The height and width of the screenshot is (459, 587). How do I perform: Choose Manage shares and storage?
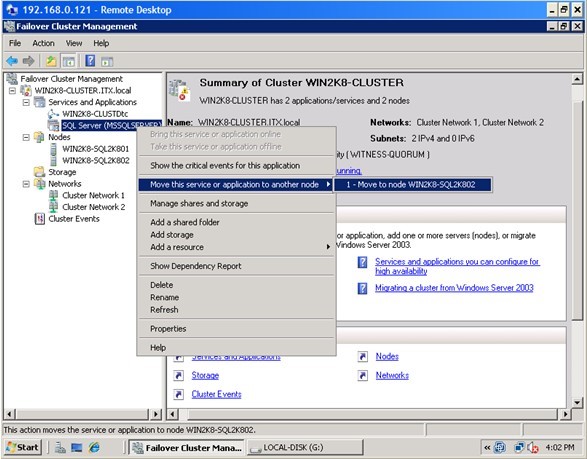[236, 203]
